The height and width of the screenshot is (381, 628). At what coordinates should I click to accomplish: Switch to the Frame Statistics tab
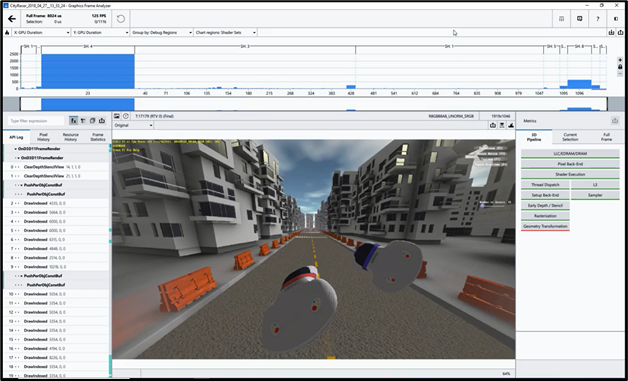pos(98,137)
